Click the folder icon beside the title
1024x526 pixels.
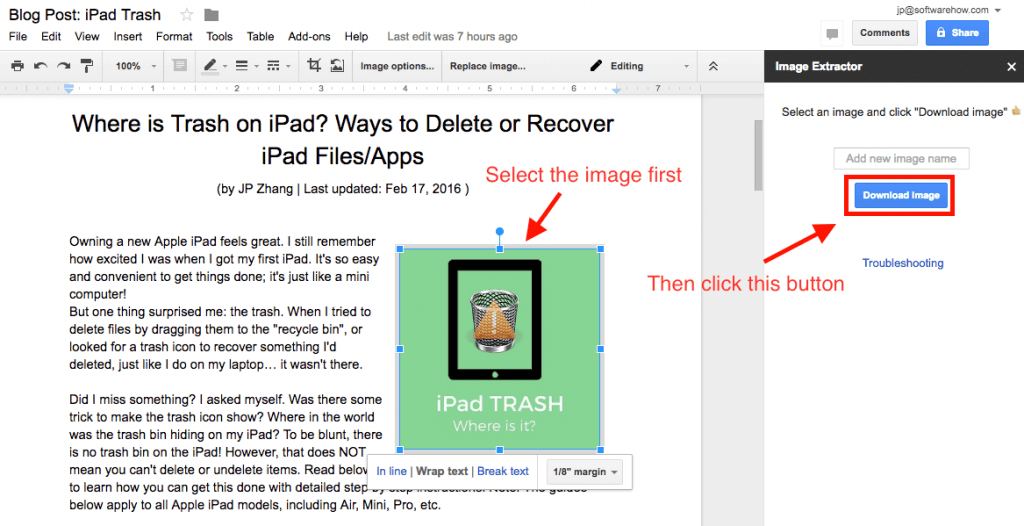click(x=211, y=14)
